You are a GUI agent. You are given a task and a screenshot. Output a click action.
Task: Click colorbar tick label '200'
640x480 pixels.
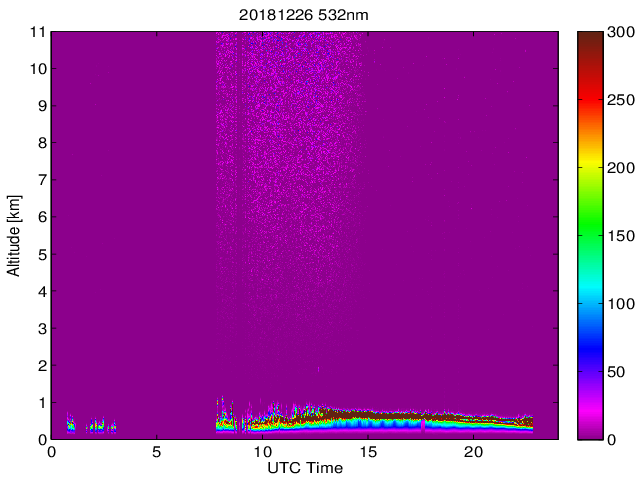tap(621, 168)
